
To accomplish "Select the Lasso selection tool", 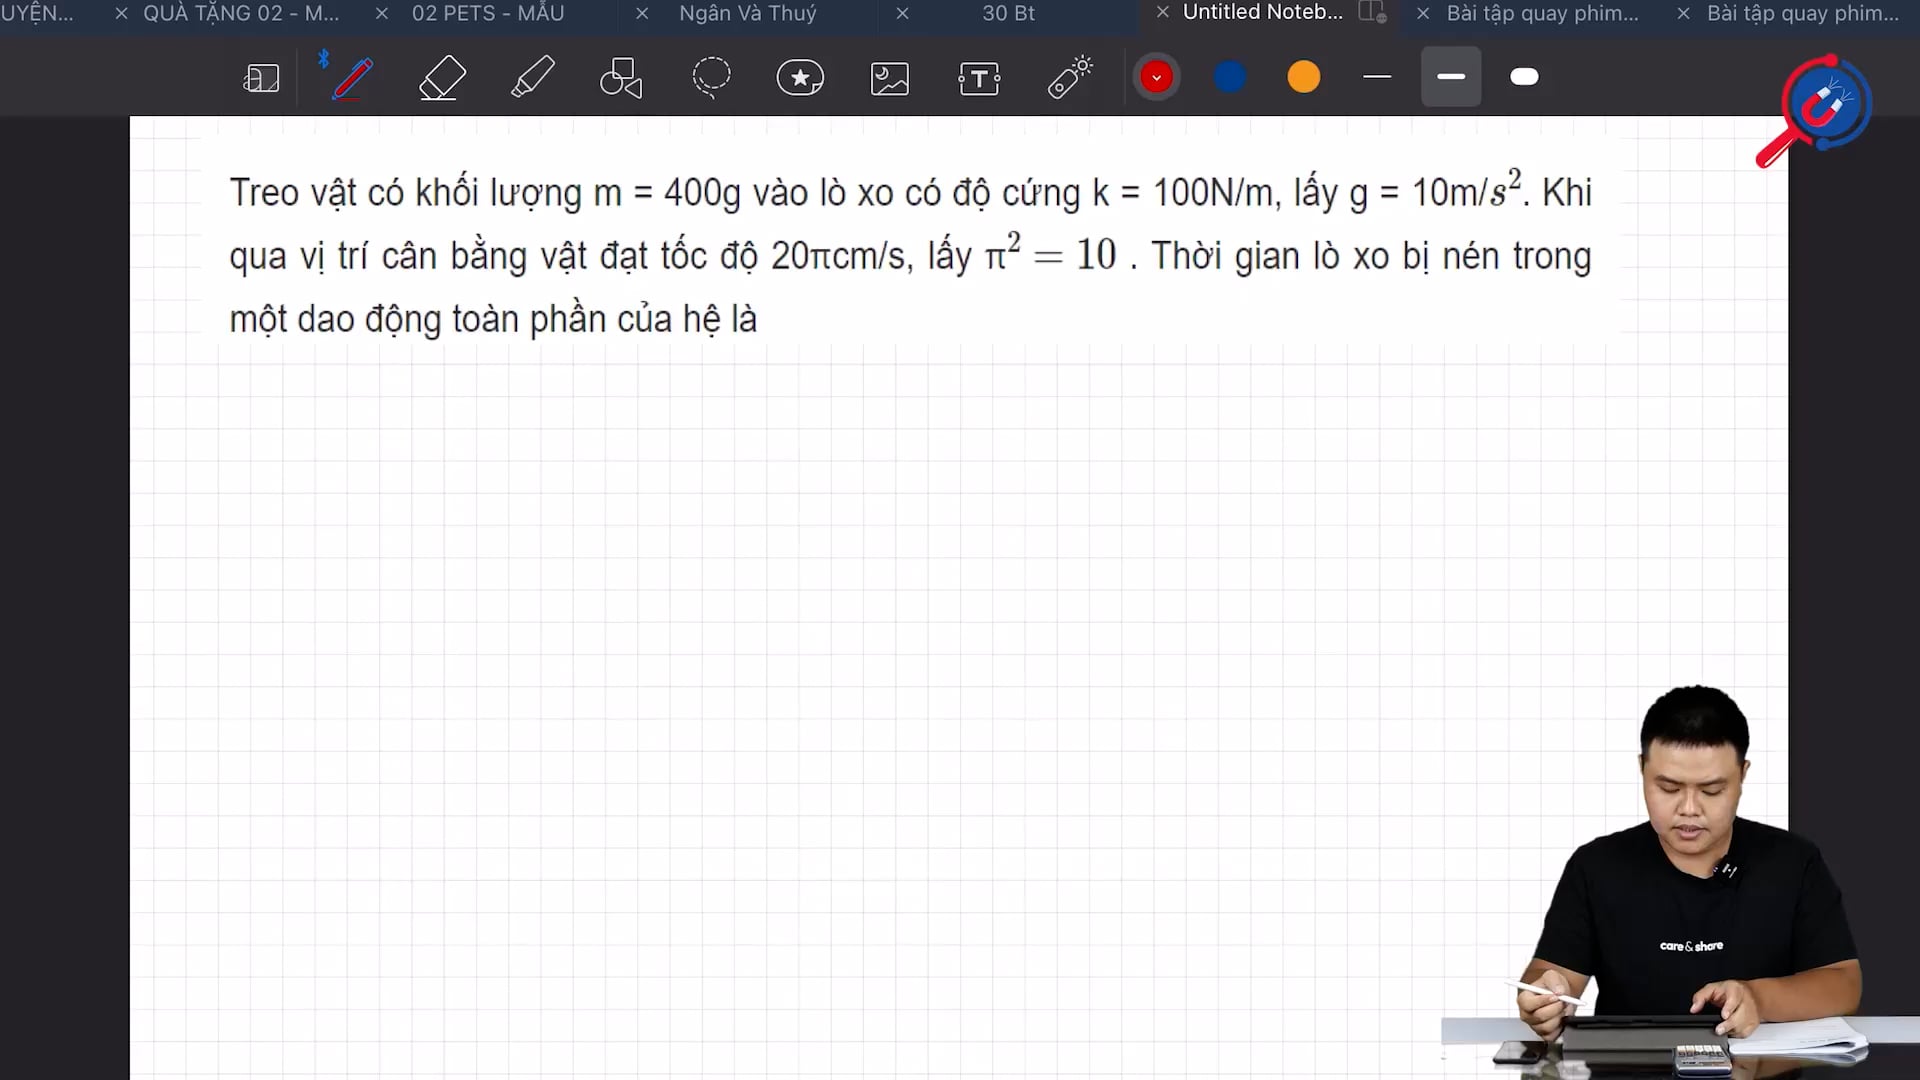I will pos(711,78).
